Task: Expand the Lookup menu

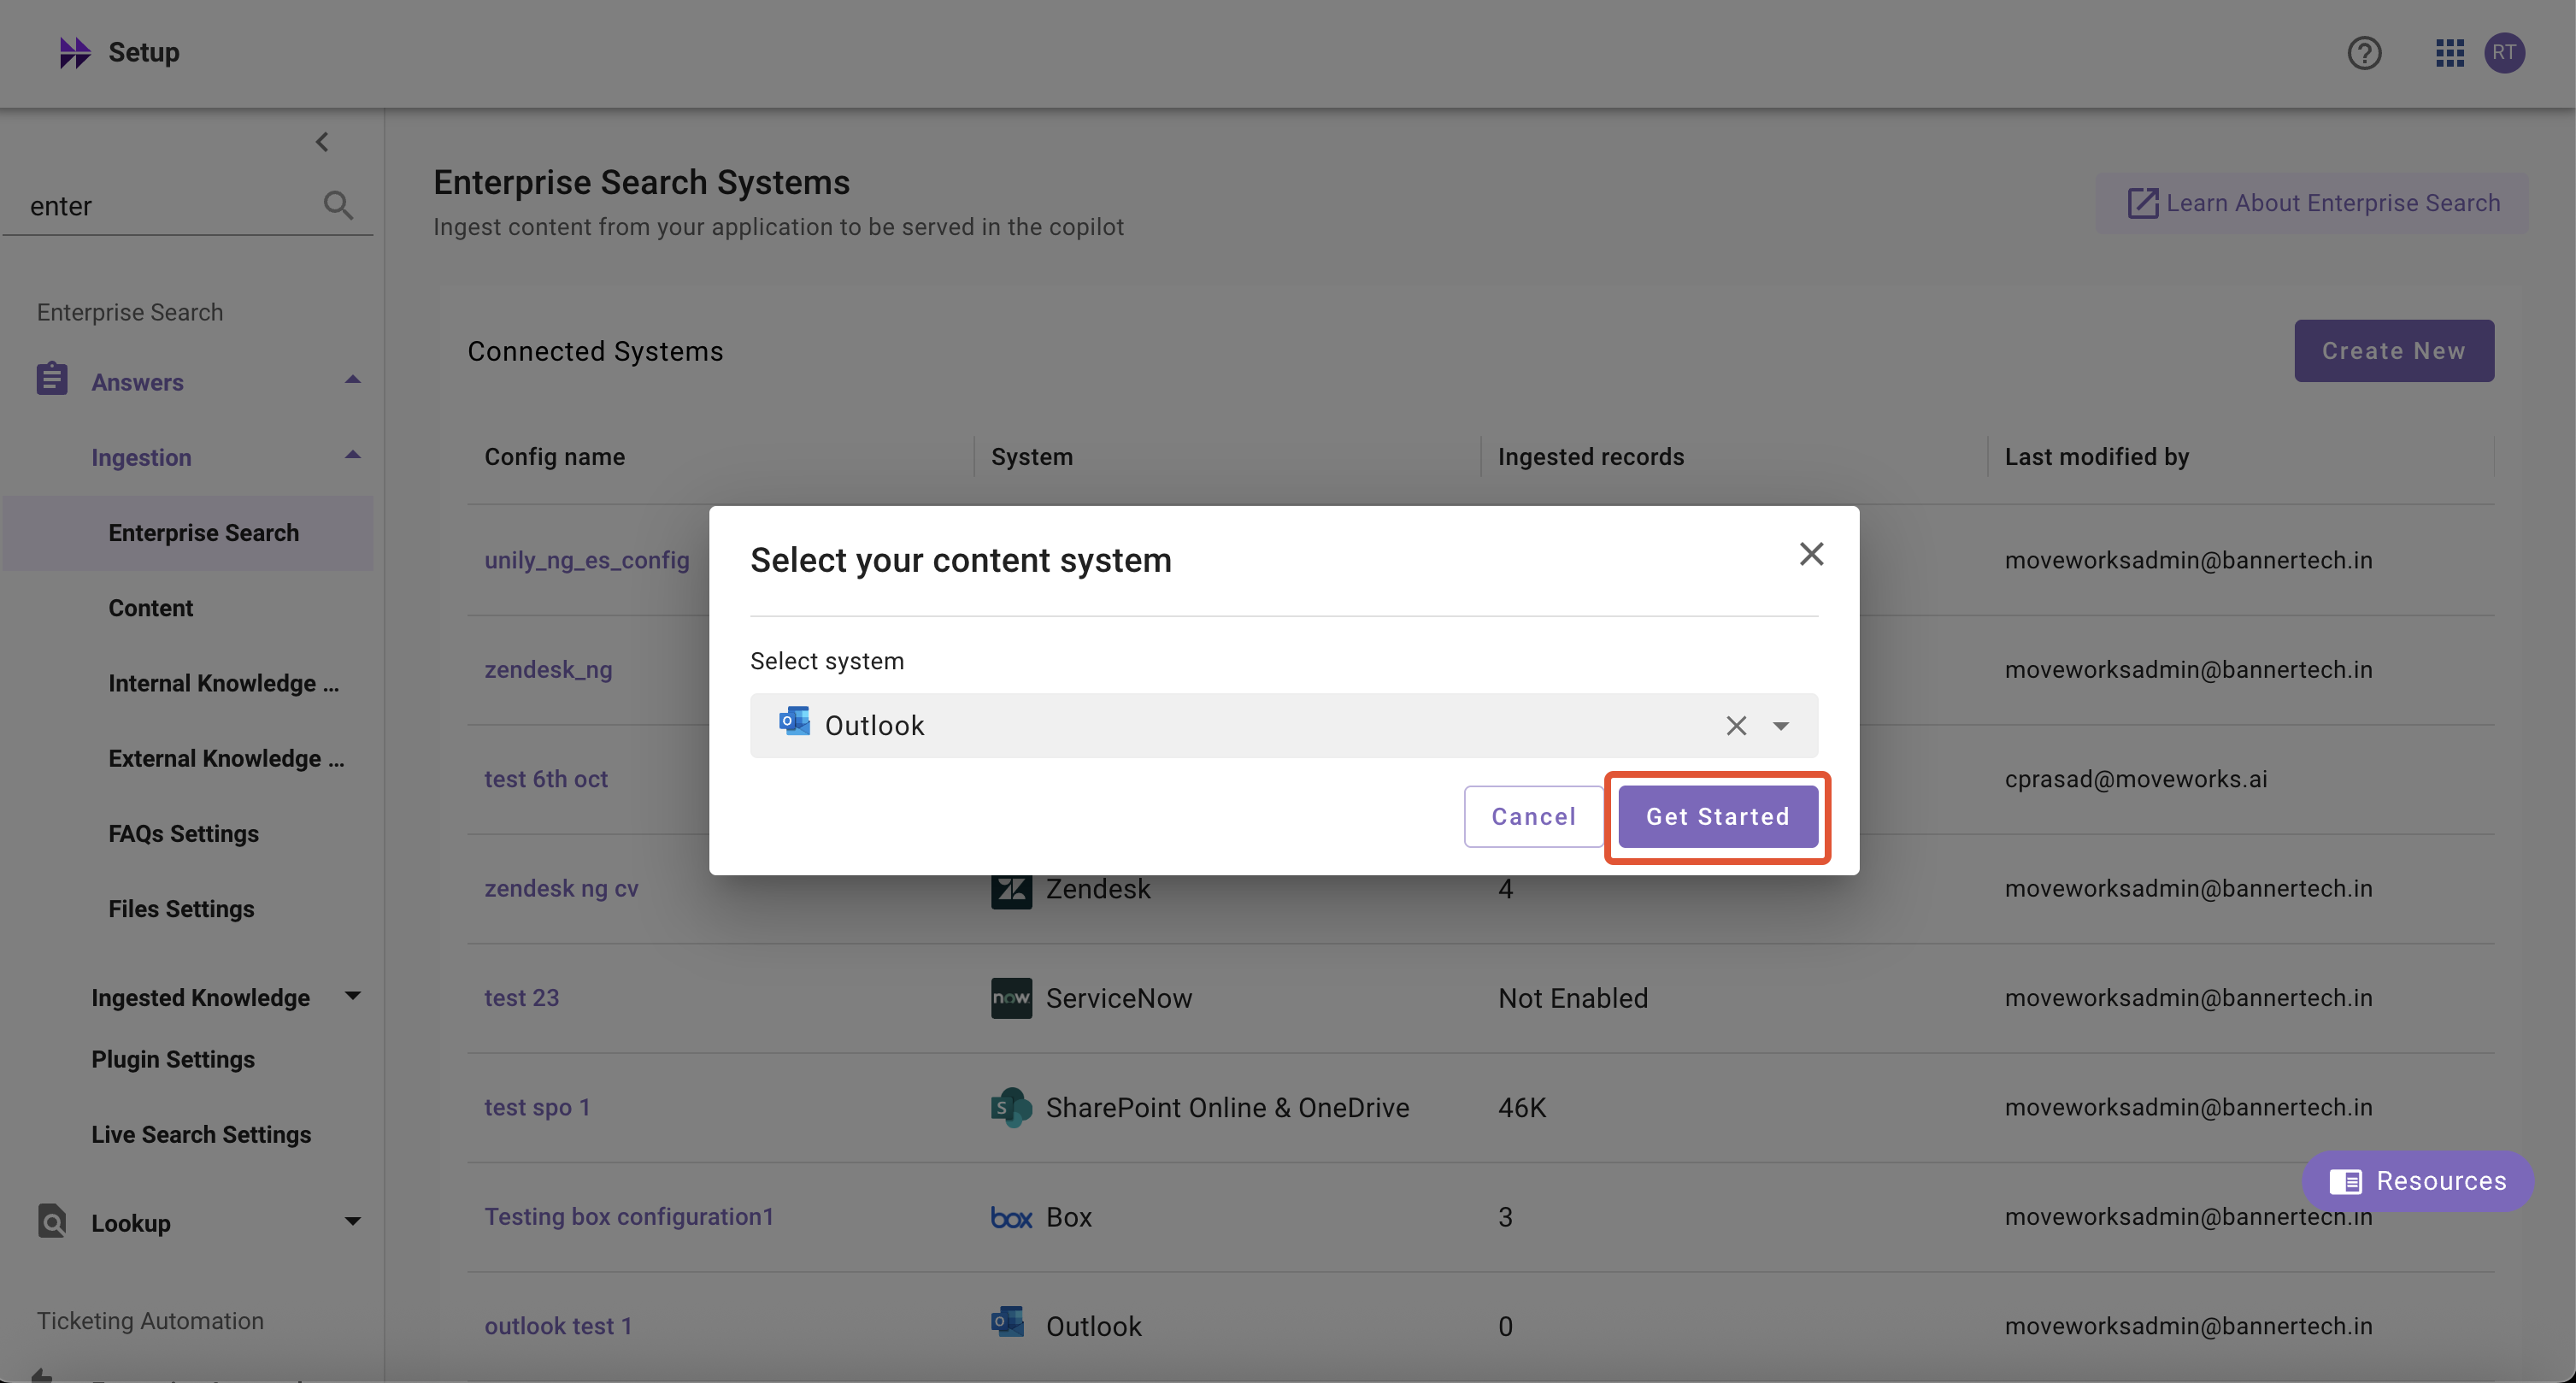Action: (x=352, y=1222)
